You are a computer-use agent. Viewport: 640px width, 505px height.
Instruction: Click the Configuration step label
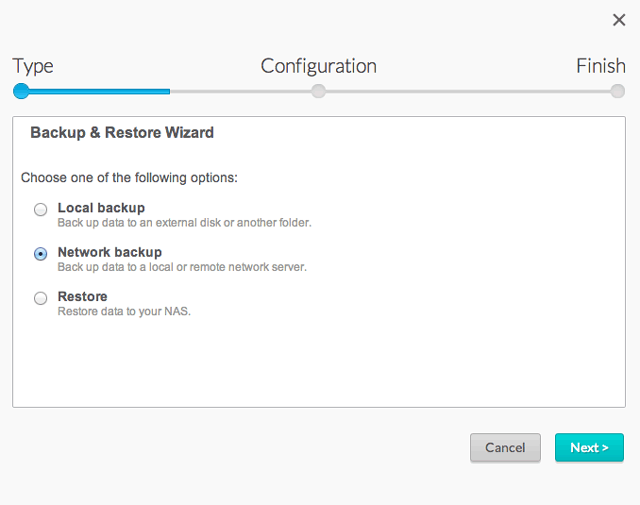(x=318, y=66)
